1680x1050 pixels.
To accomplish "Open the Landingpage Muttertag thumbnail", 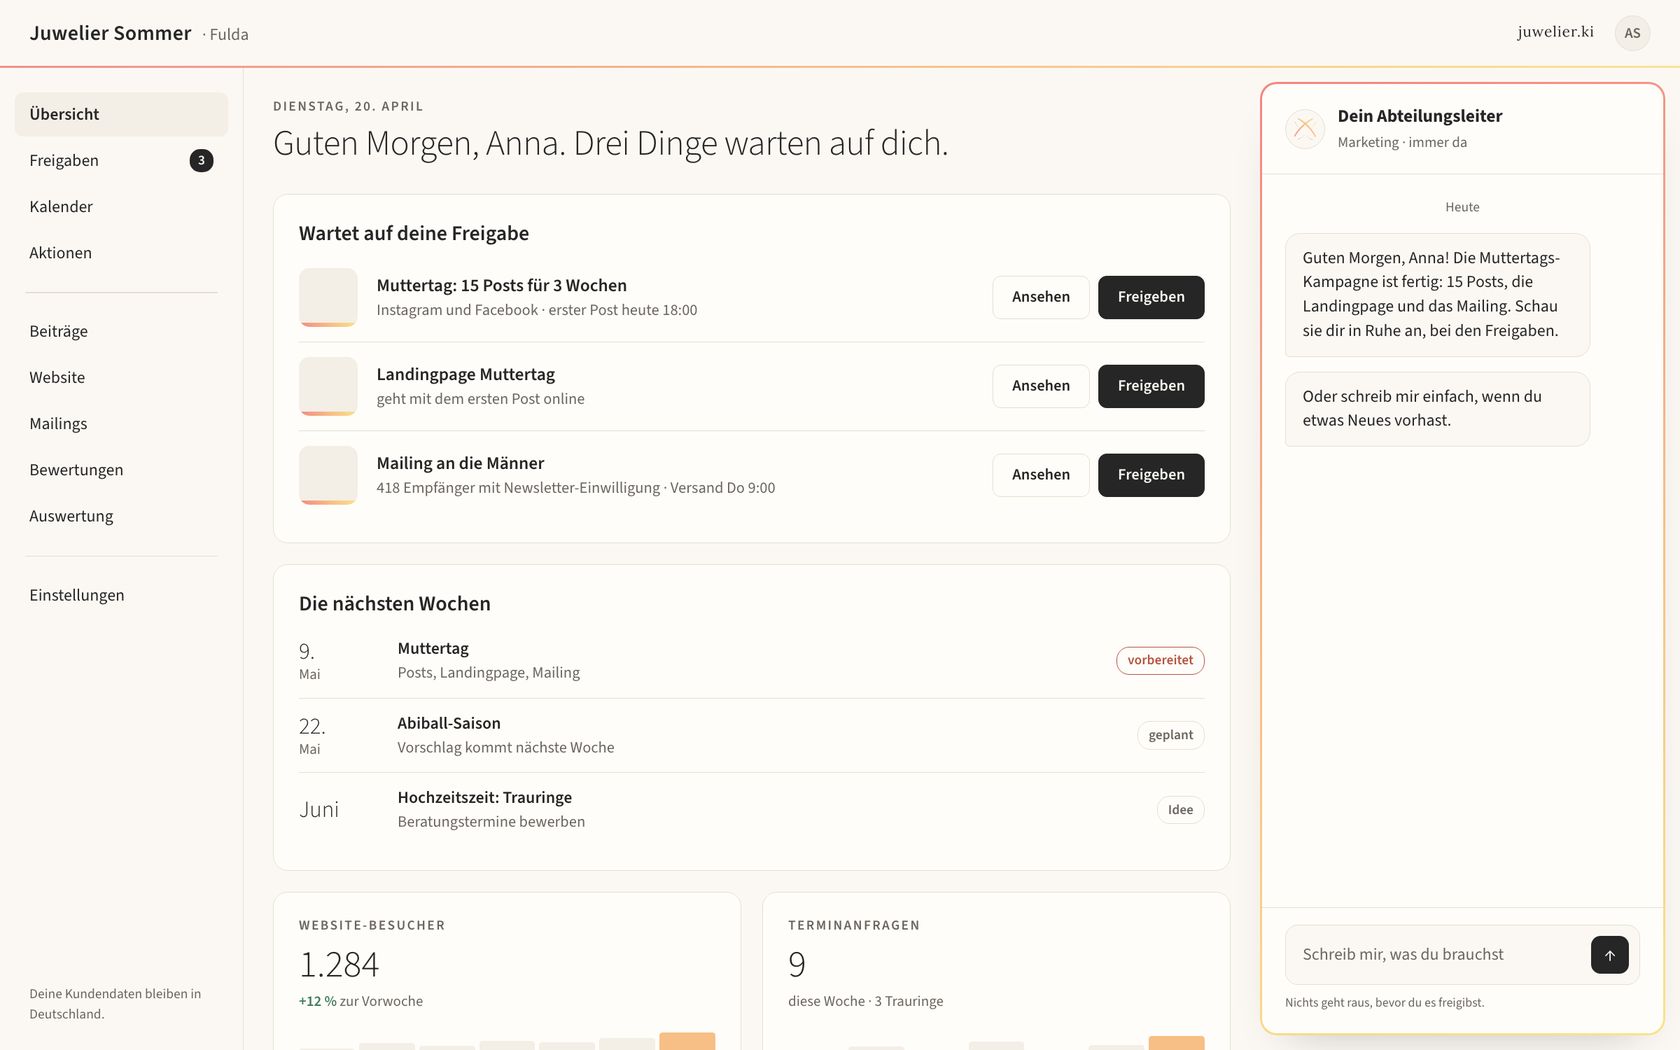I will (328, 386).
